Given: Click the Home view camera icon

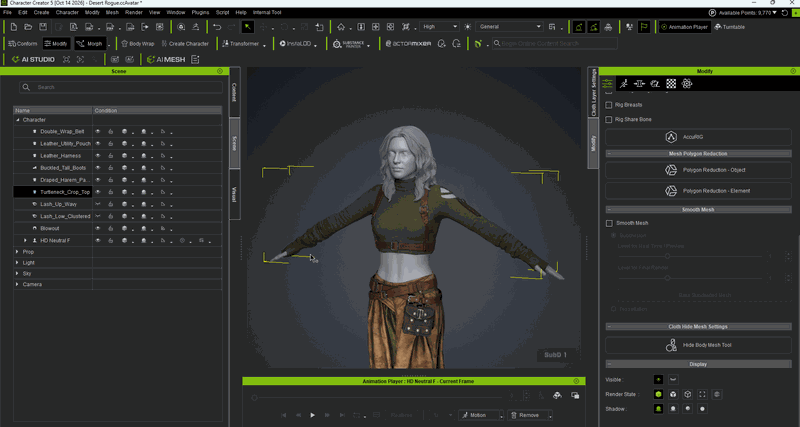Looking at the screenshot, I should tap(341, 27).
